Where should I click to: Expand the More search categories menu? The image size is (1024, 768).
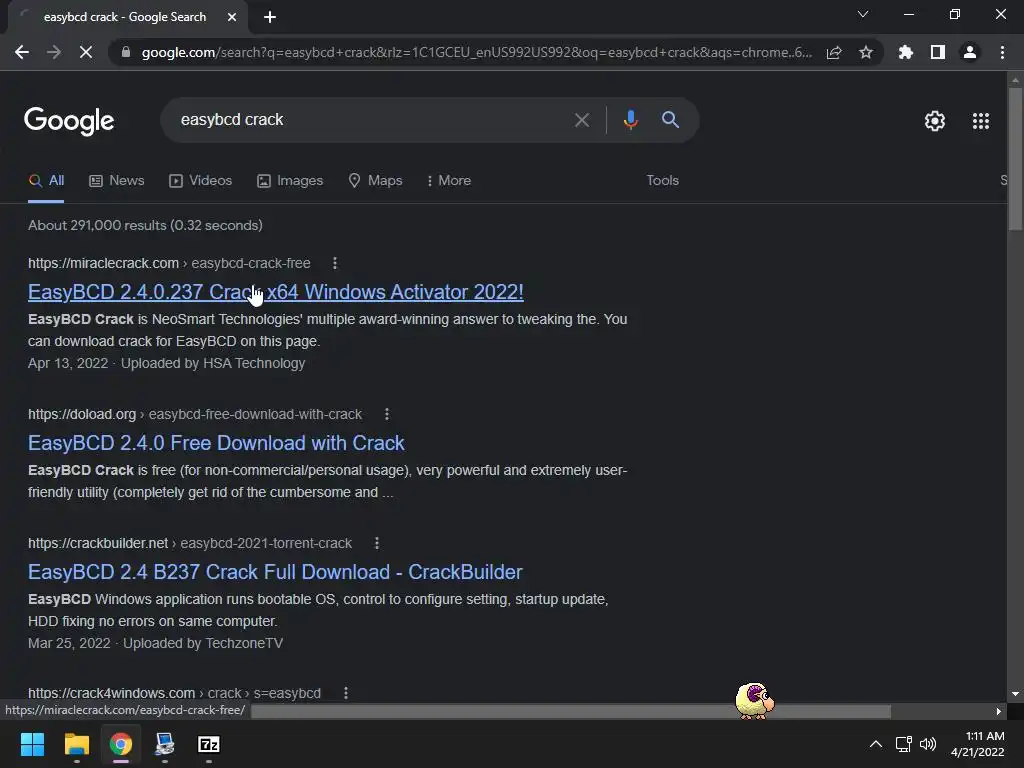coord(449,180)
